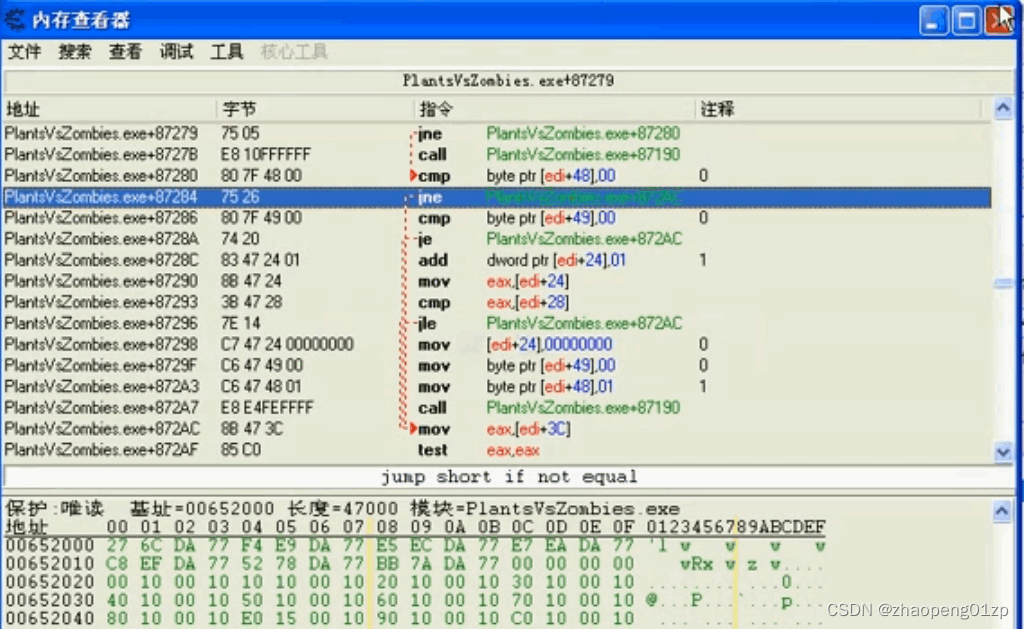Screen dimensions: 1024x629
Task: Click 'jump short if not equal' description
Action: (509, 477)
